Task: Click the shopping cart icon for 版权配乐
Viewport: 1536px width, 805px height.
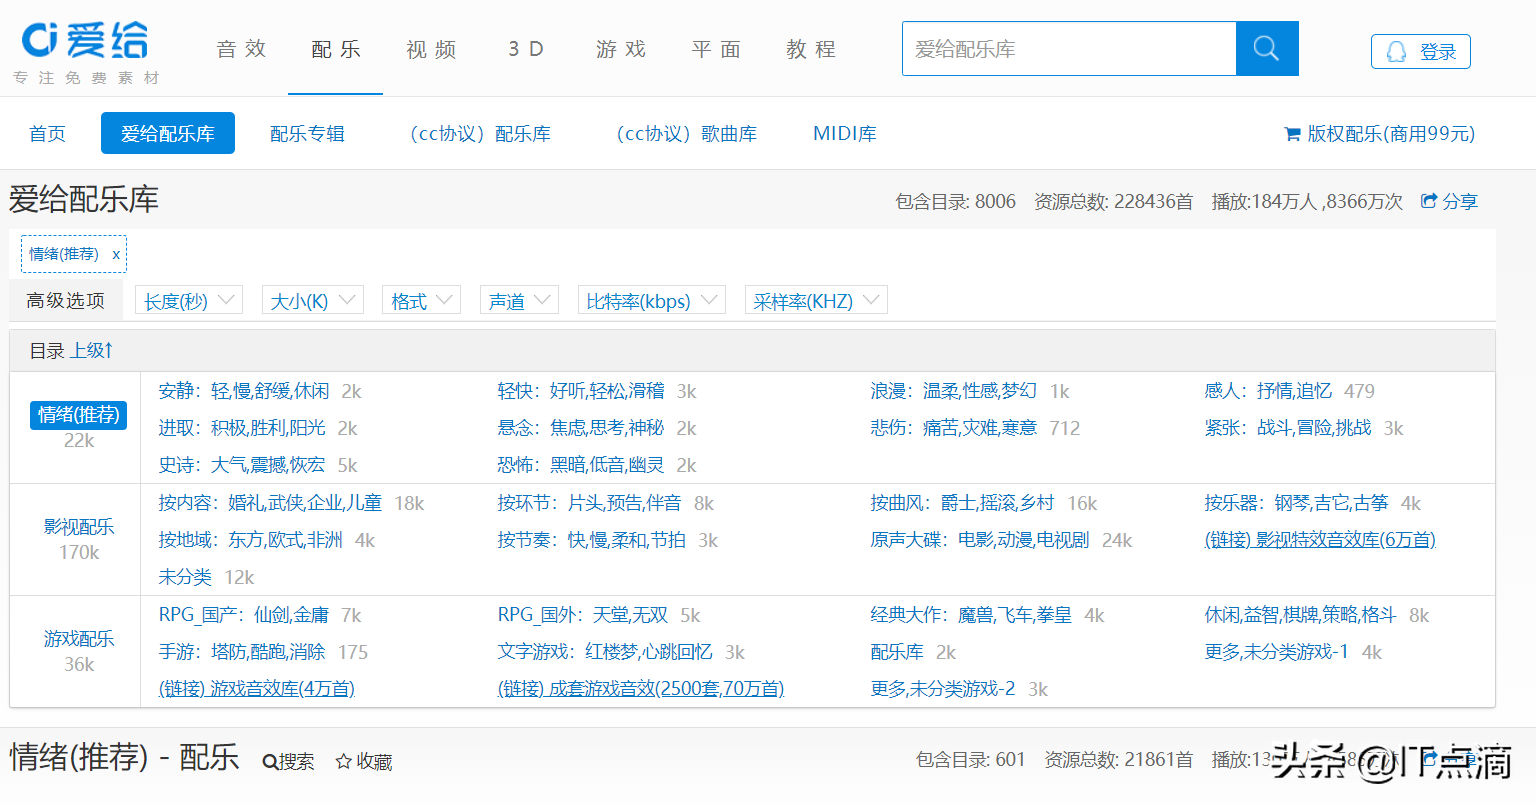Action: pyautogui.click(x=1292, y=134)
